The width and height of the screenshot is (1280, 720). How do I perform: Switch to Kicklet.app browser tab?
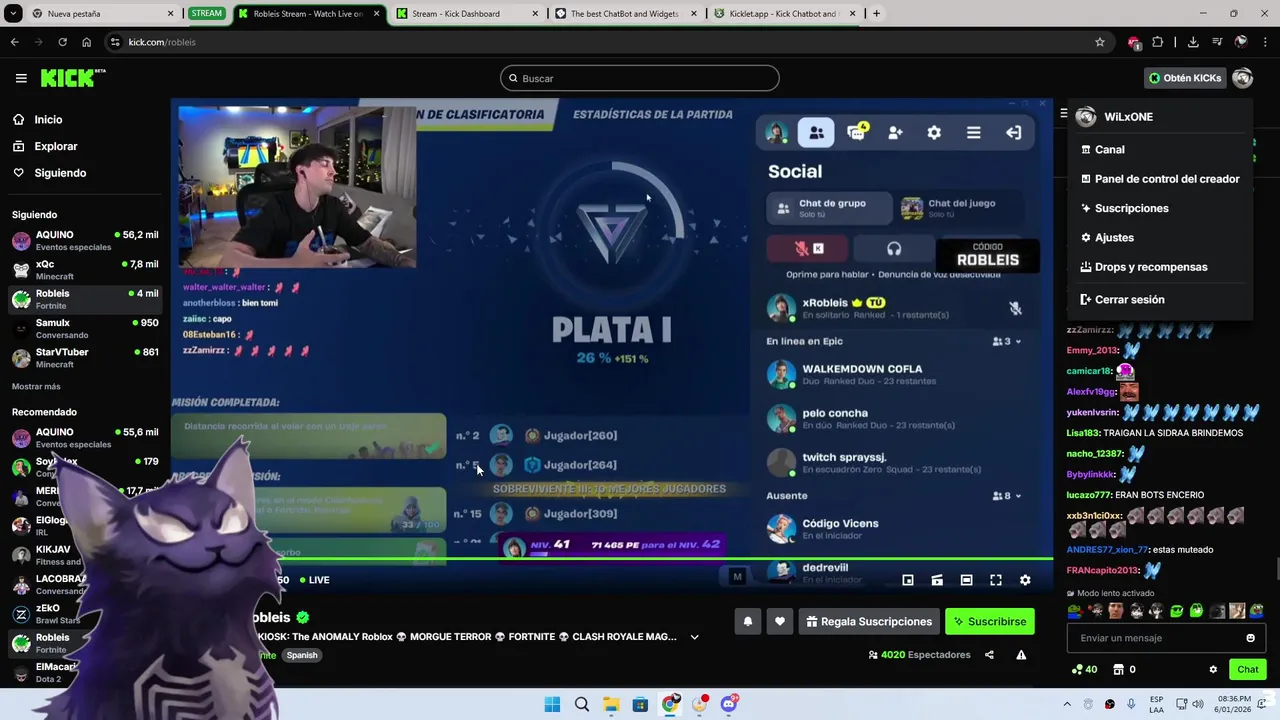(783, 14)
